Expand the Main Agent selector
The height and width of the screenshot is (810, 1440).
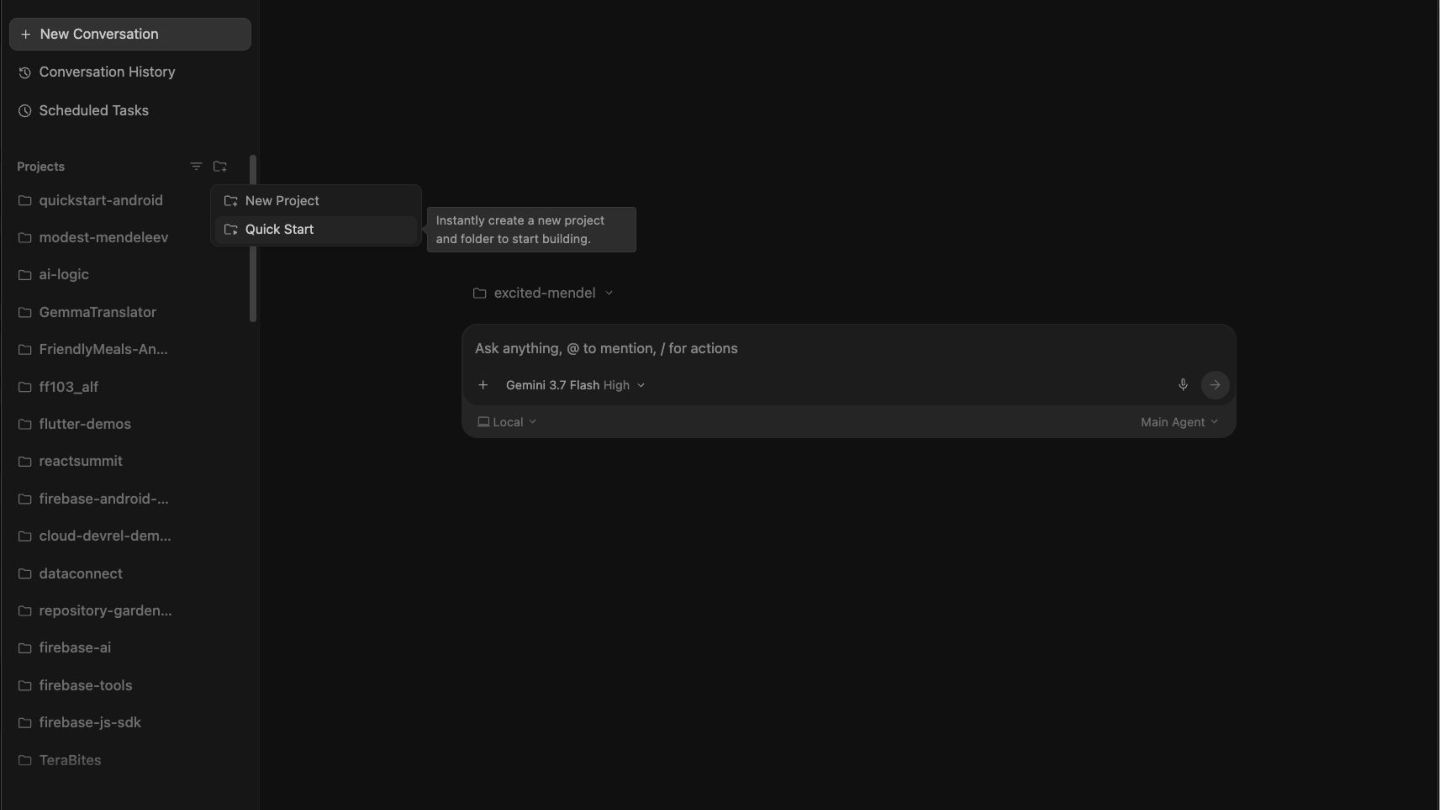1180,422
